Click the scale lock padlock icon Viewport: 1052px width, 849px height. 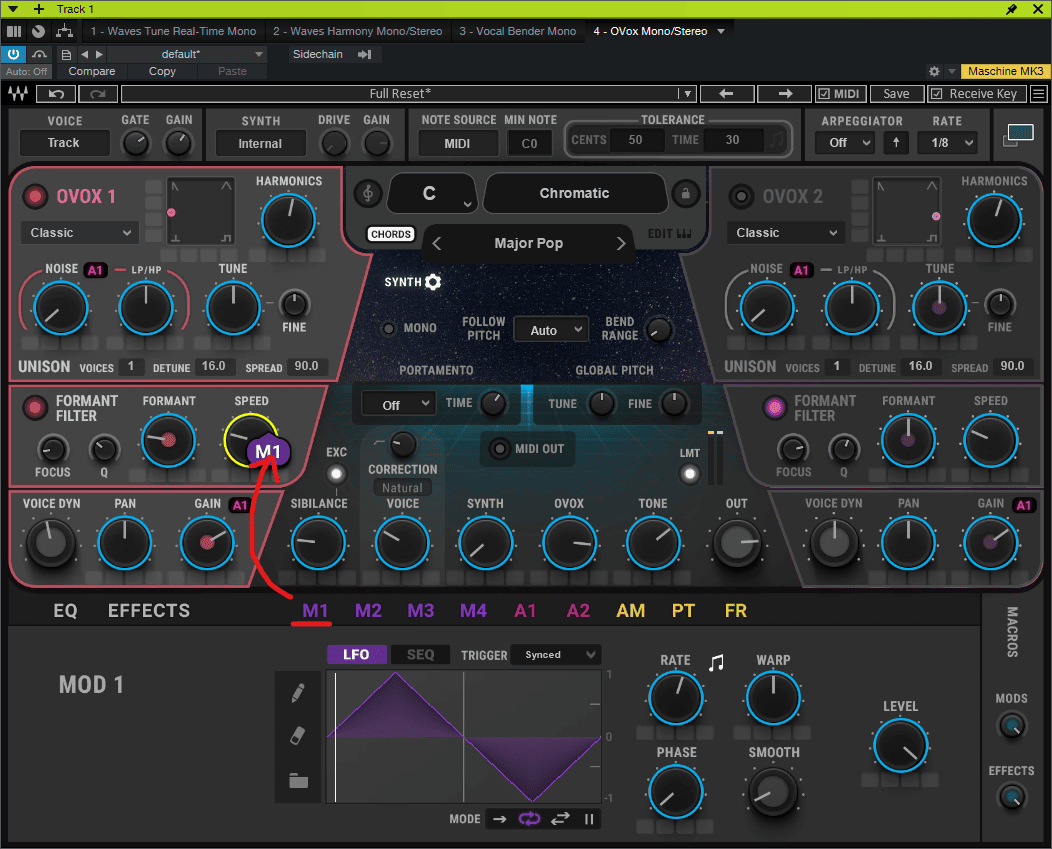tap(685, 193)
